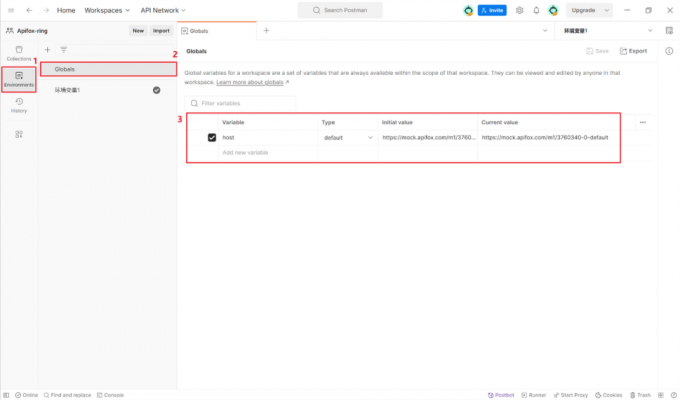The width and height of the screenshot is (680, 400).
Task: Select Globals in the environments list
Action: 108,69
